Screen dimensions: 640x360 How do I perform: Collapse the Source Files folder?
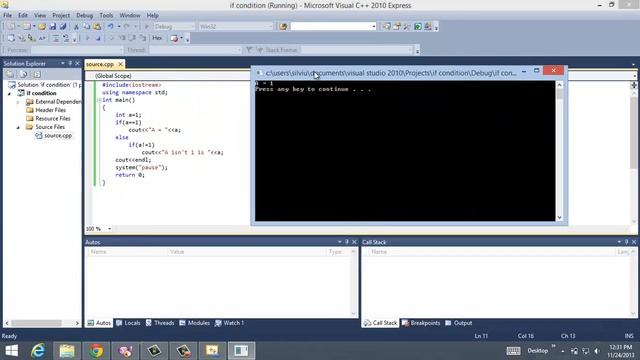18,127
